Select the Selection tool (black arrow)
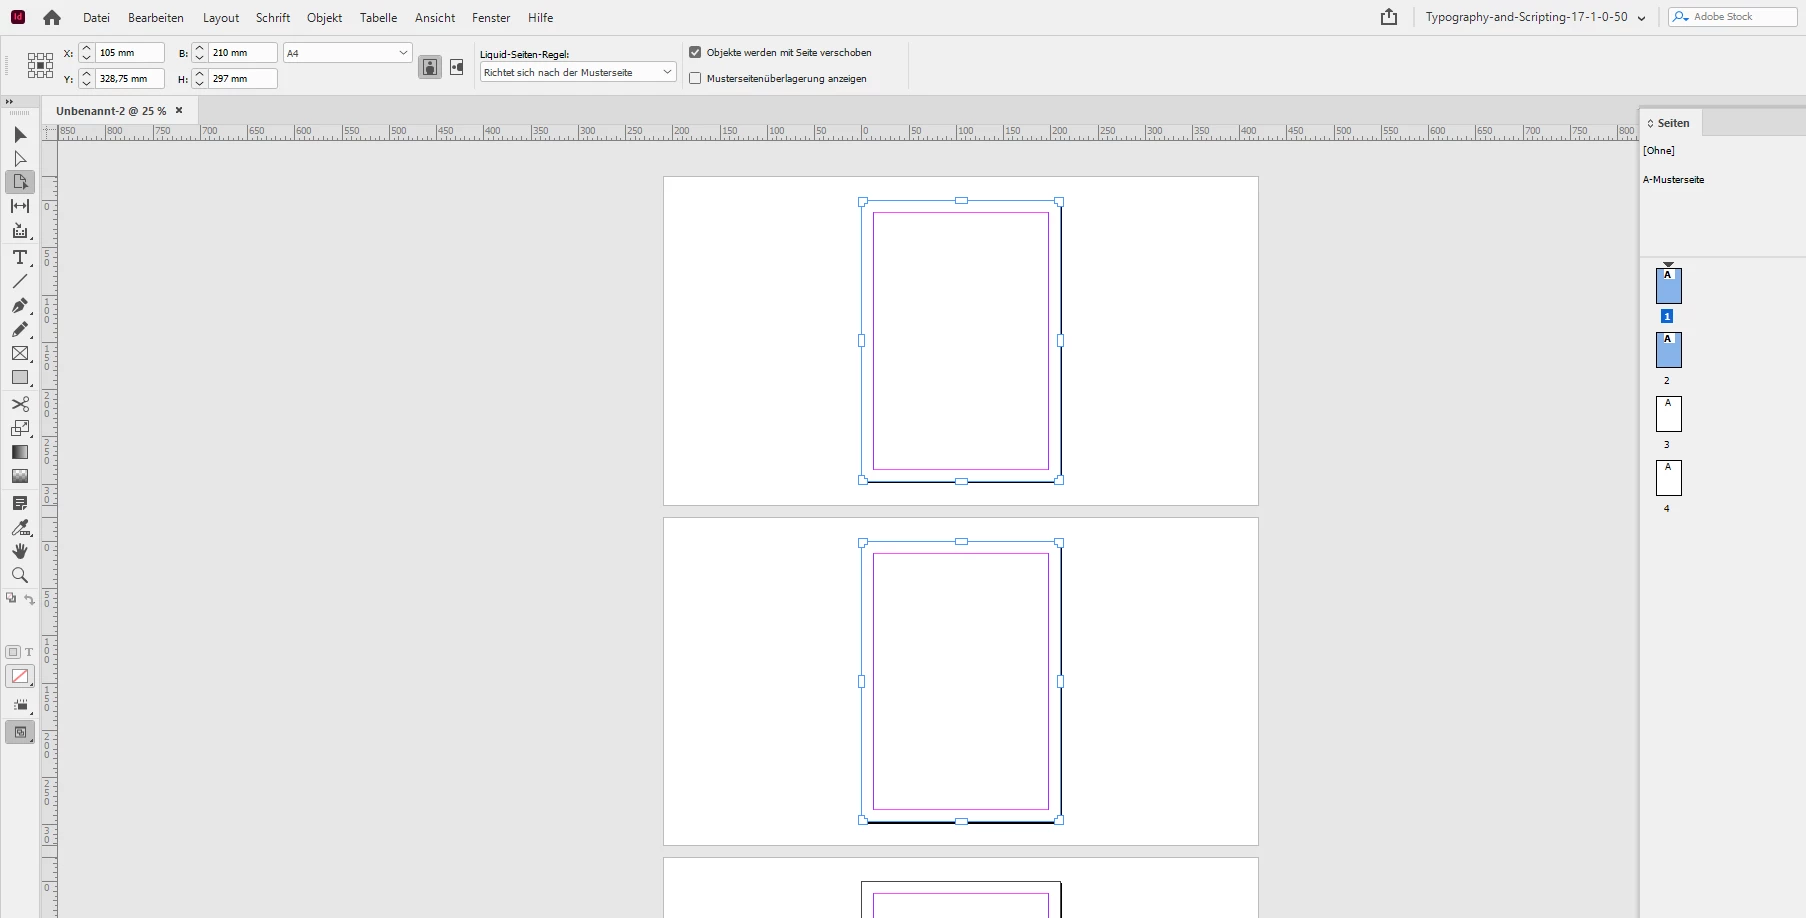This screenshot has width=1806, height=918. pos(20,134)
